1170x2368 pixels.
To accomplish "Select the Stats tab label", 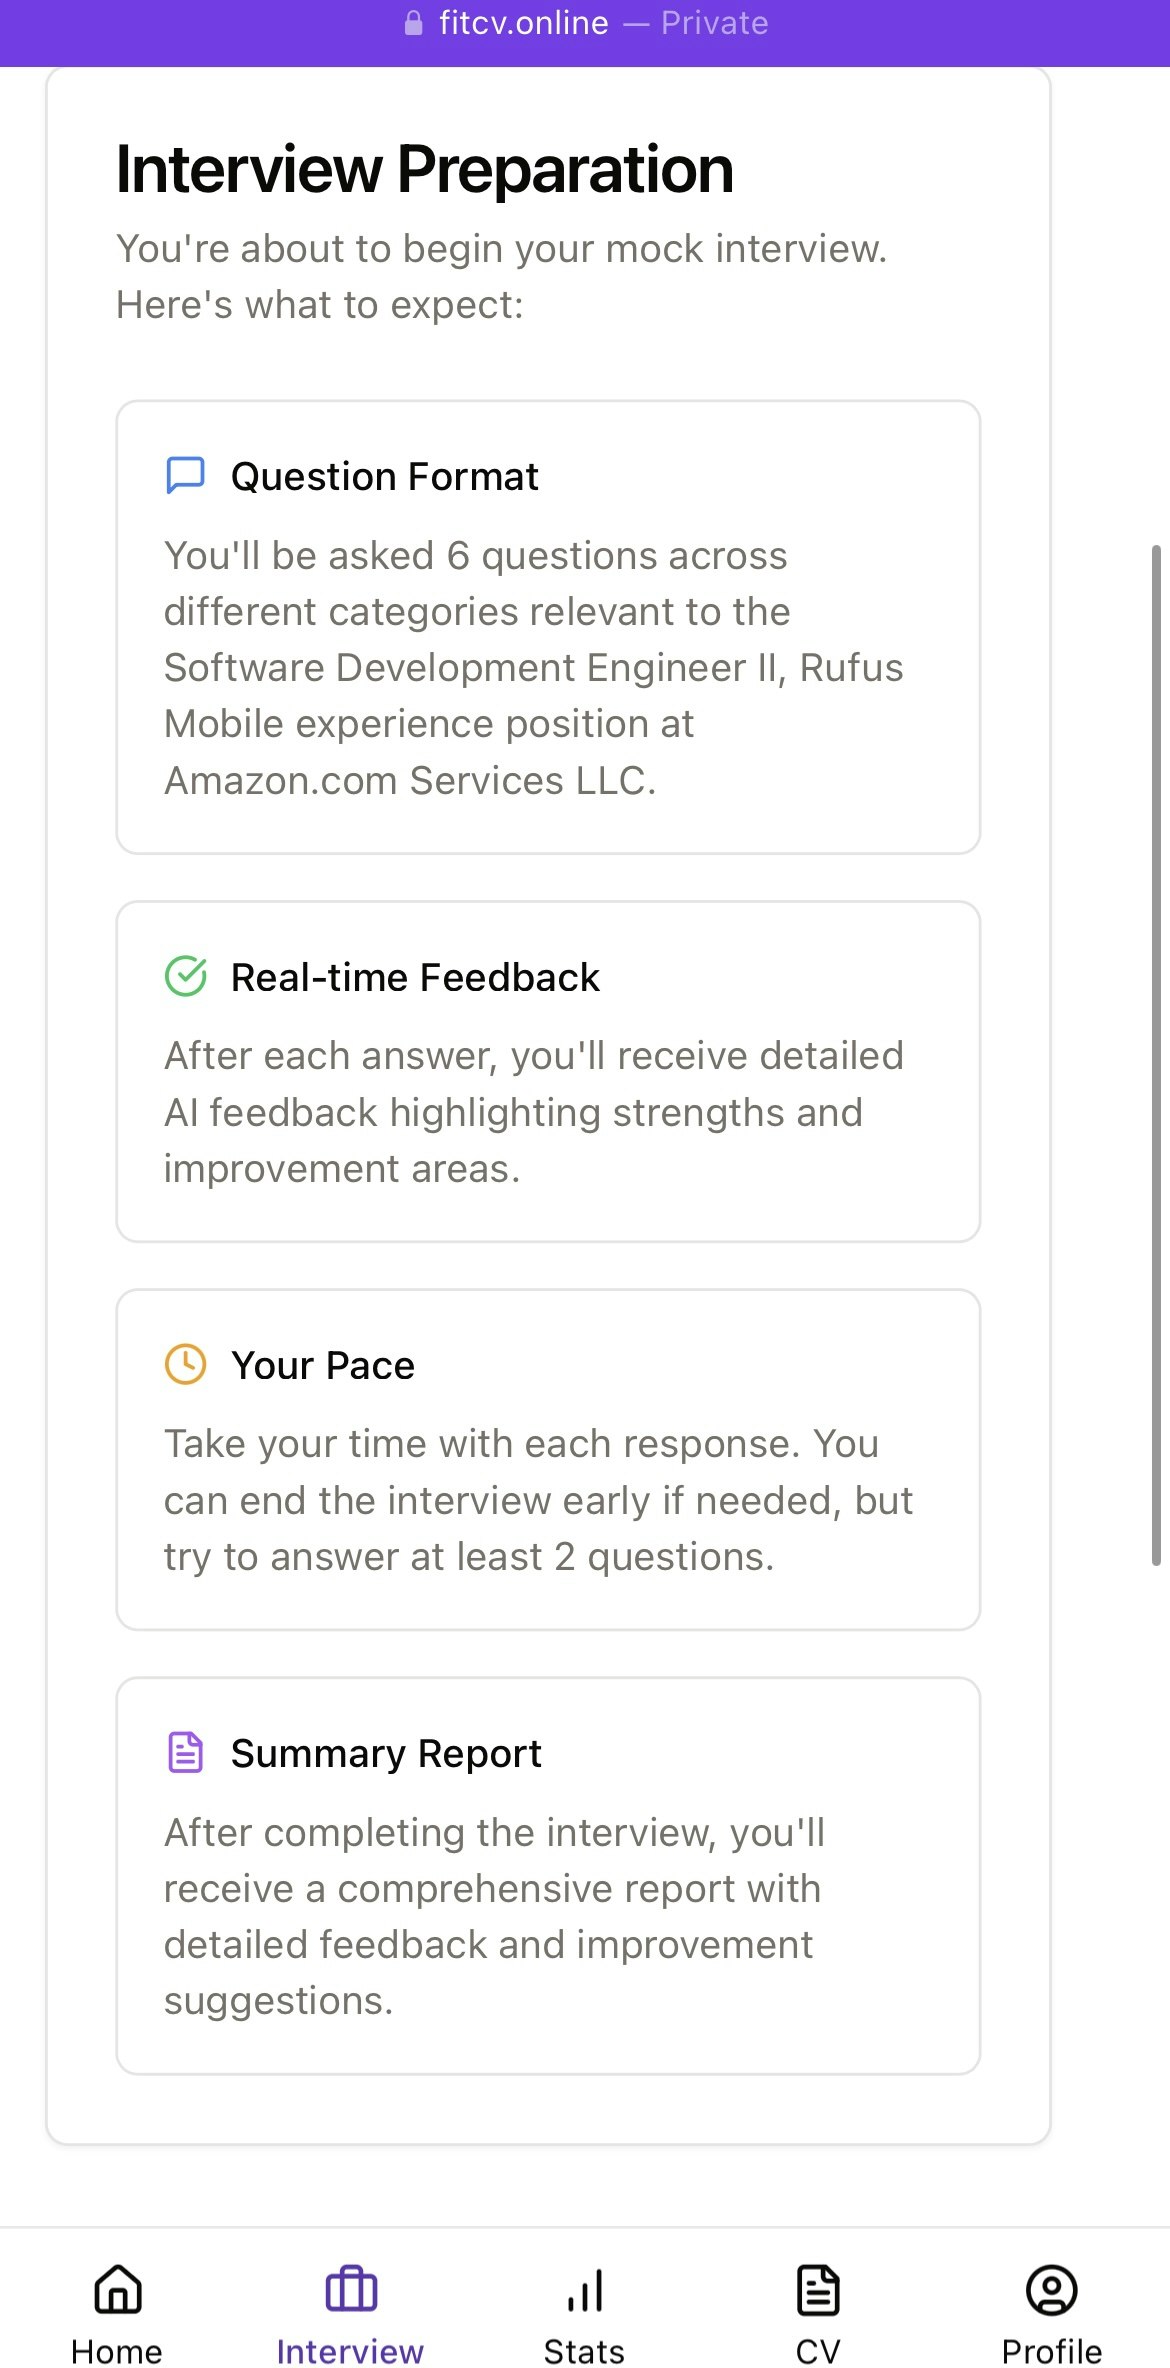I will 584,2351.
